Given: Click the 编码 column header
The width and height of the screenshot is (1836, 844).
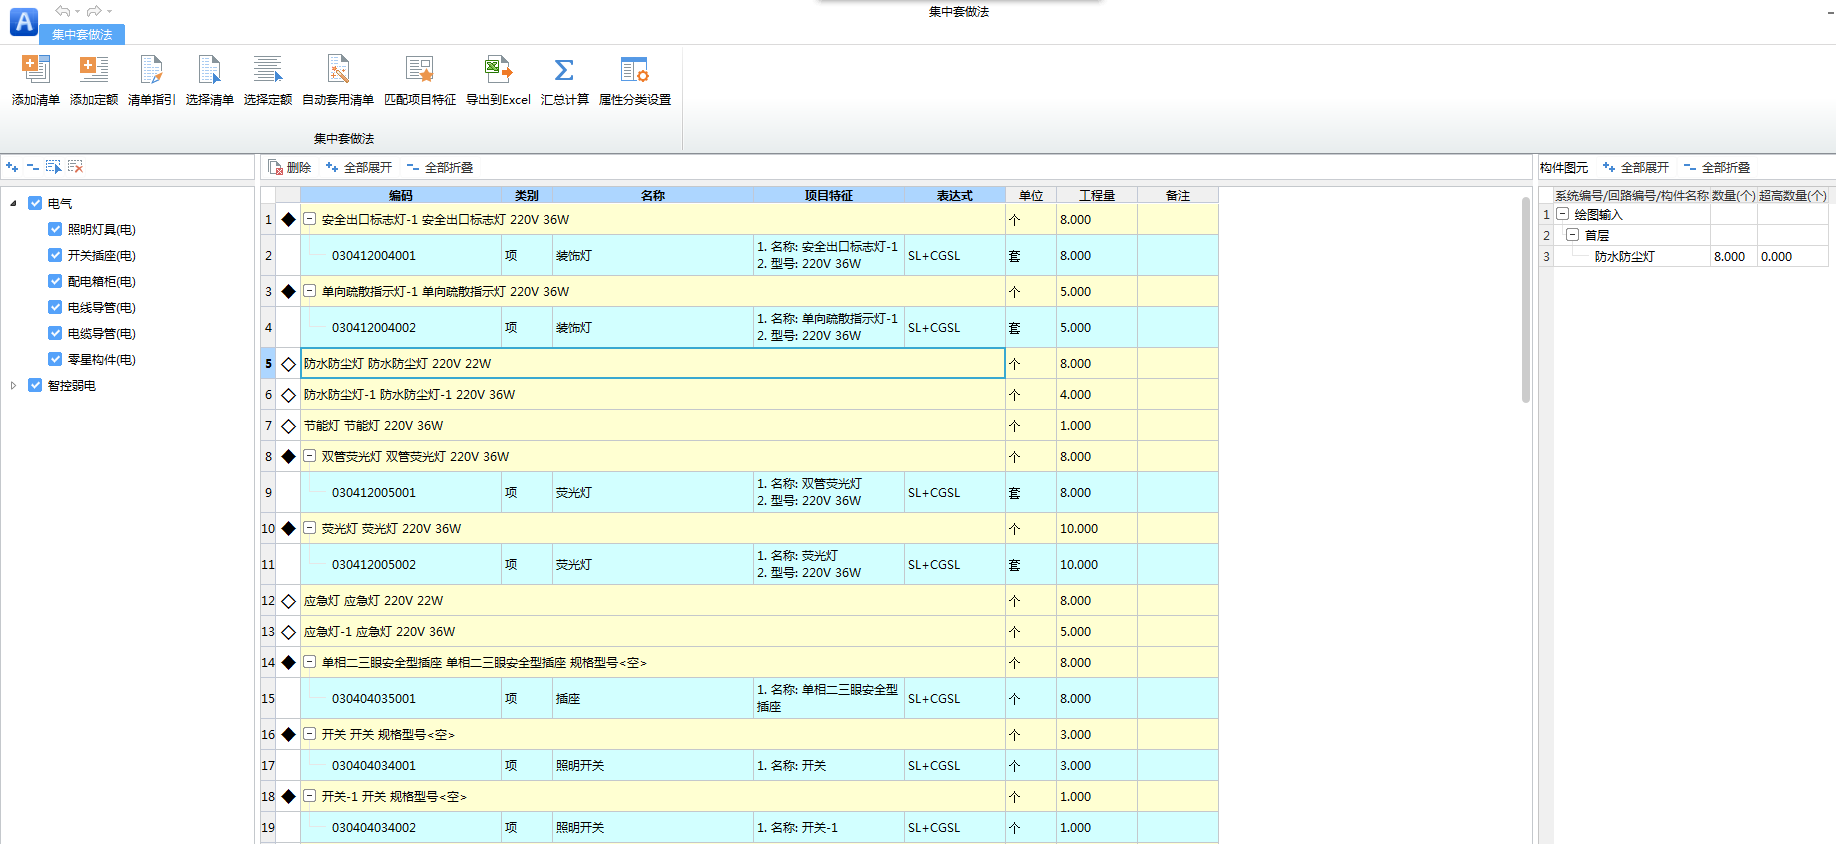Looking at the screenshot, I should (401, 195).
